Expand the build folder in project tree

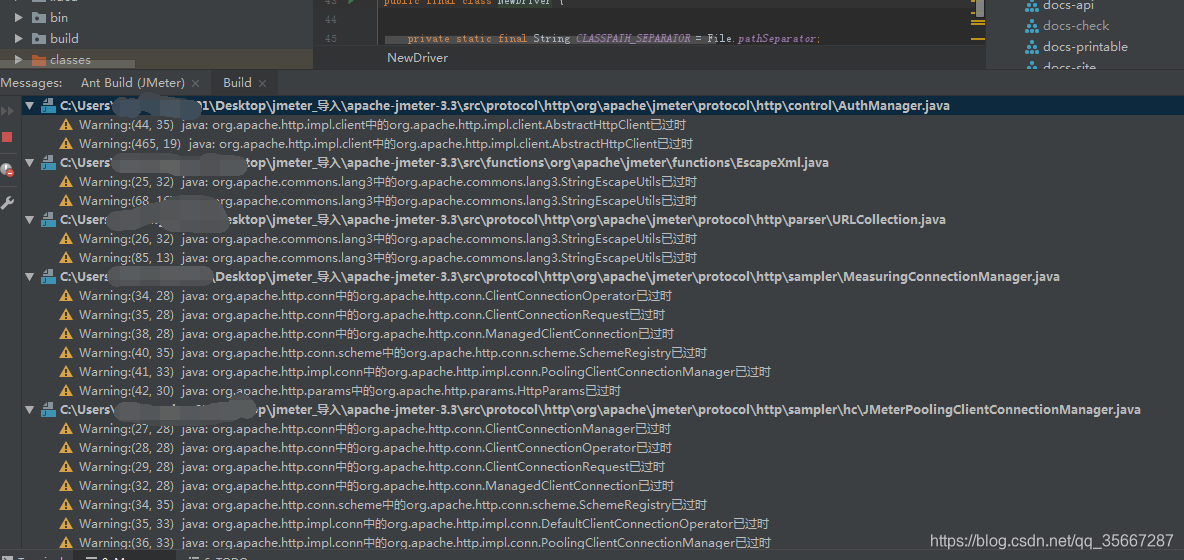tap(19, 38)
